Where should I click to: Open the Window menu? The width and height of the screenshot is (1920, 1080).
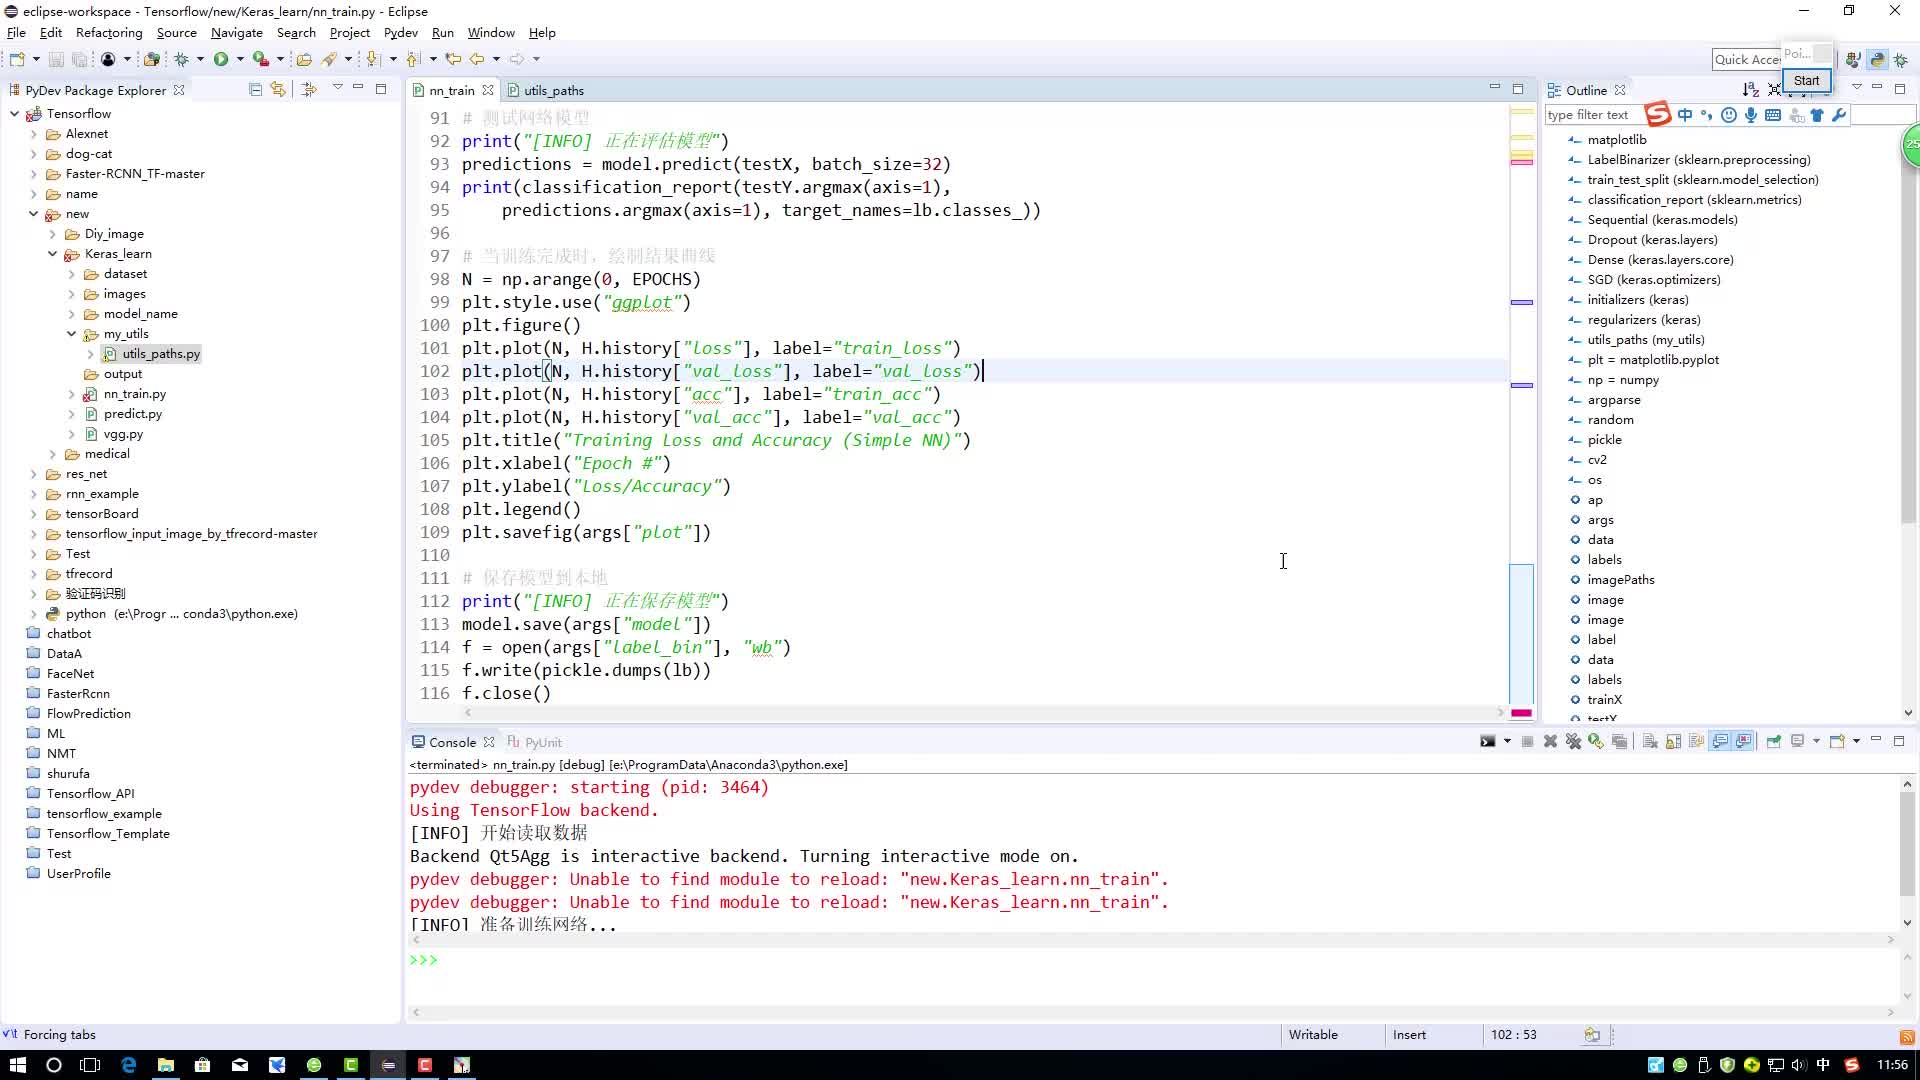(x=491, y=33)
